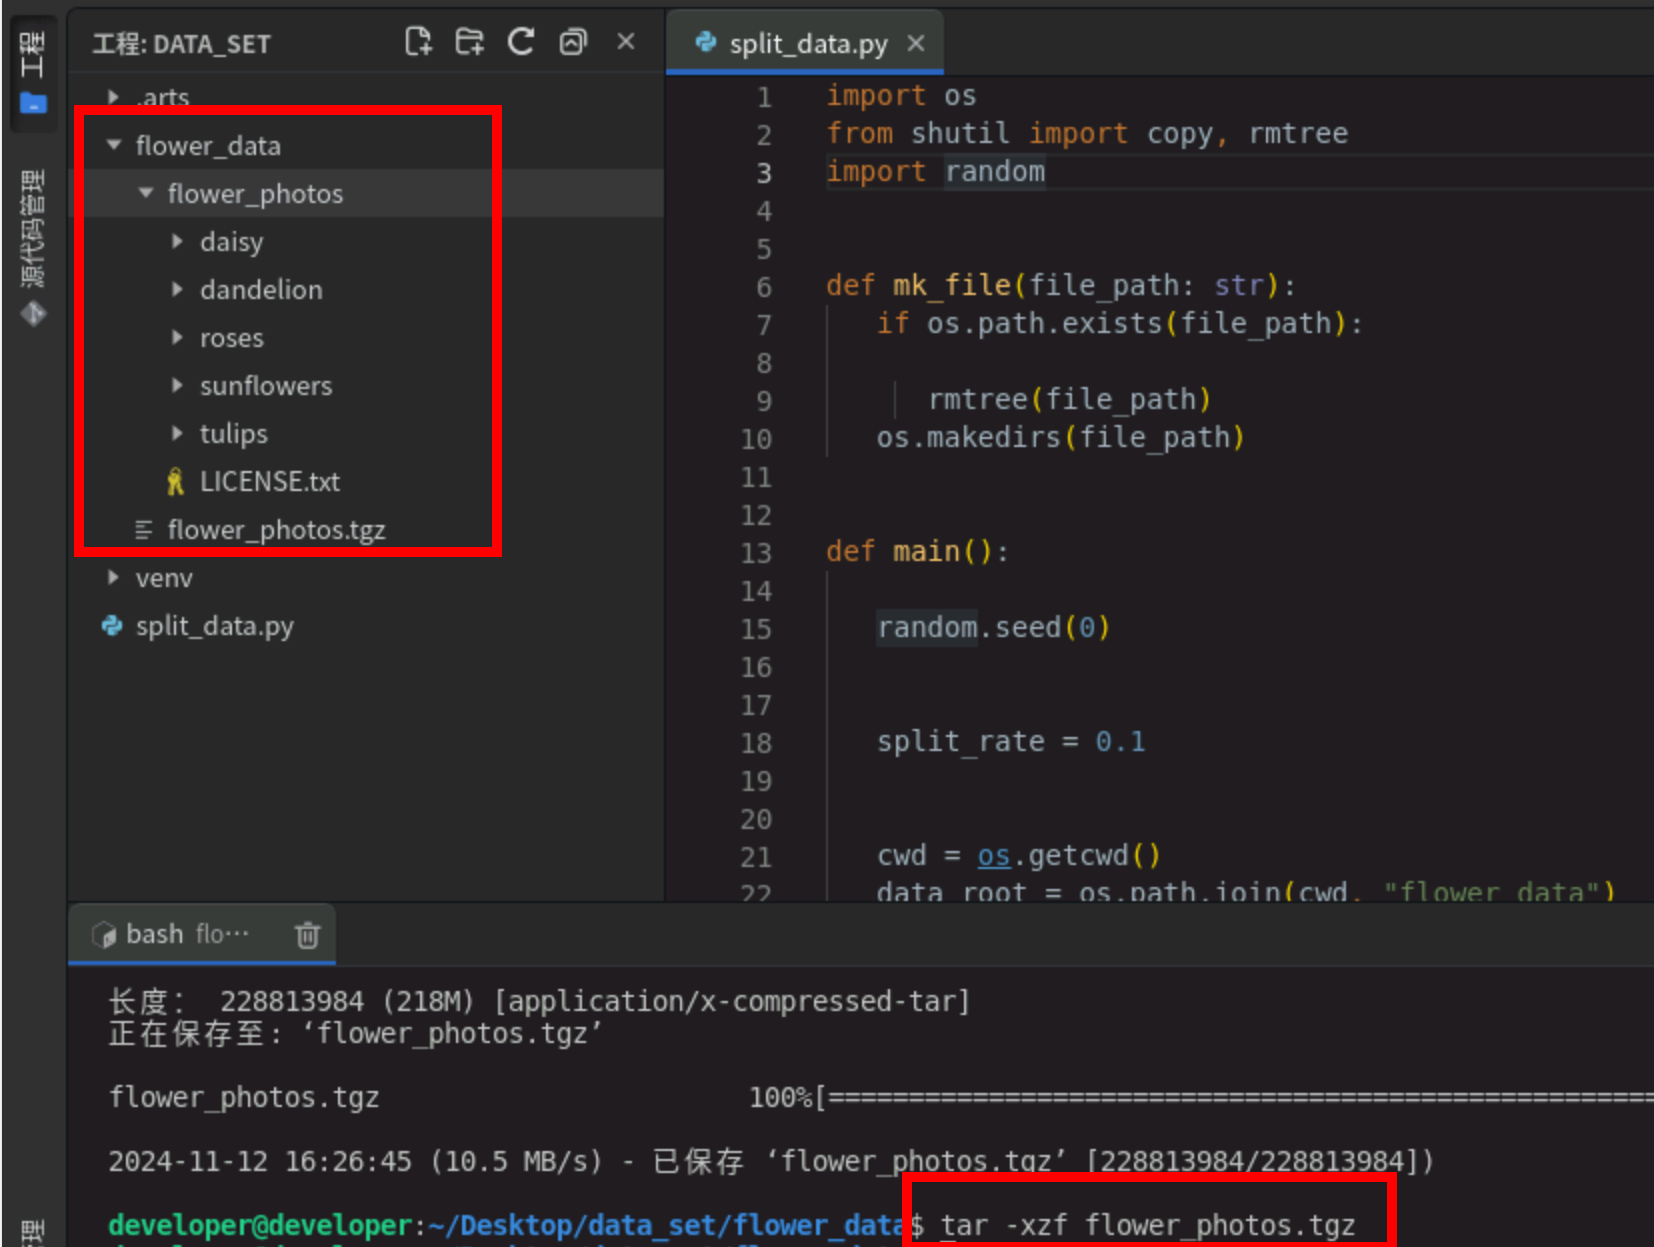This screenshot has height=1247, width=1654.
Task: Click the 'os' link in 'os.getcwd()'
Action: 993,857
